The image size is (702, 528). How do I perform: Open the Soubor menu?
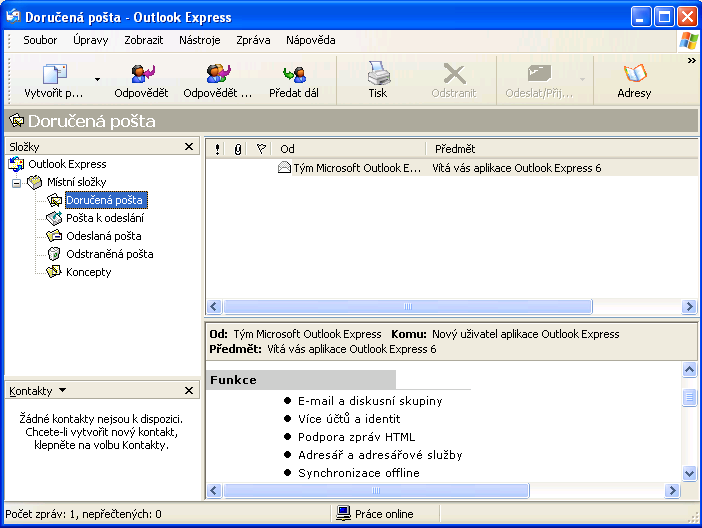coord(40,40)
